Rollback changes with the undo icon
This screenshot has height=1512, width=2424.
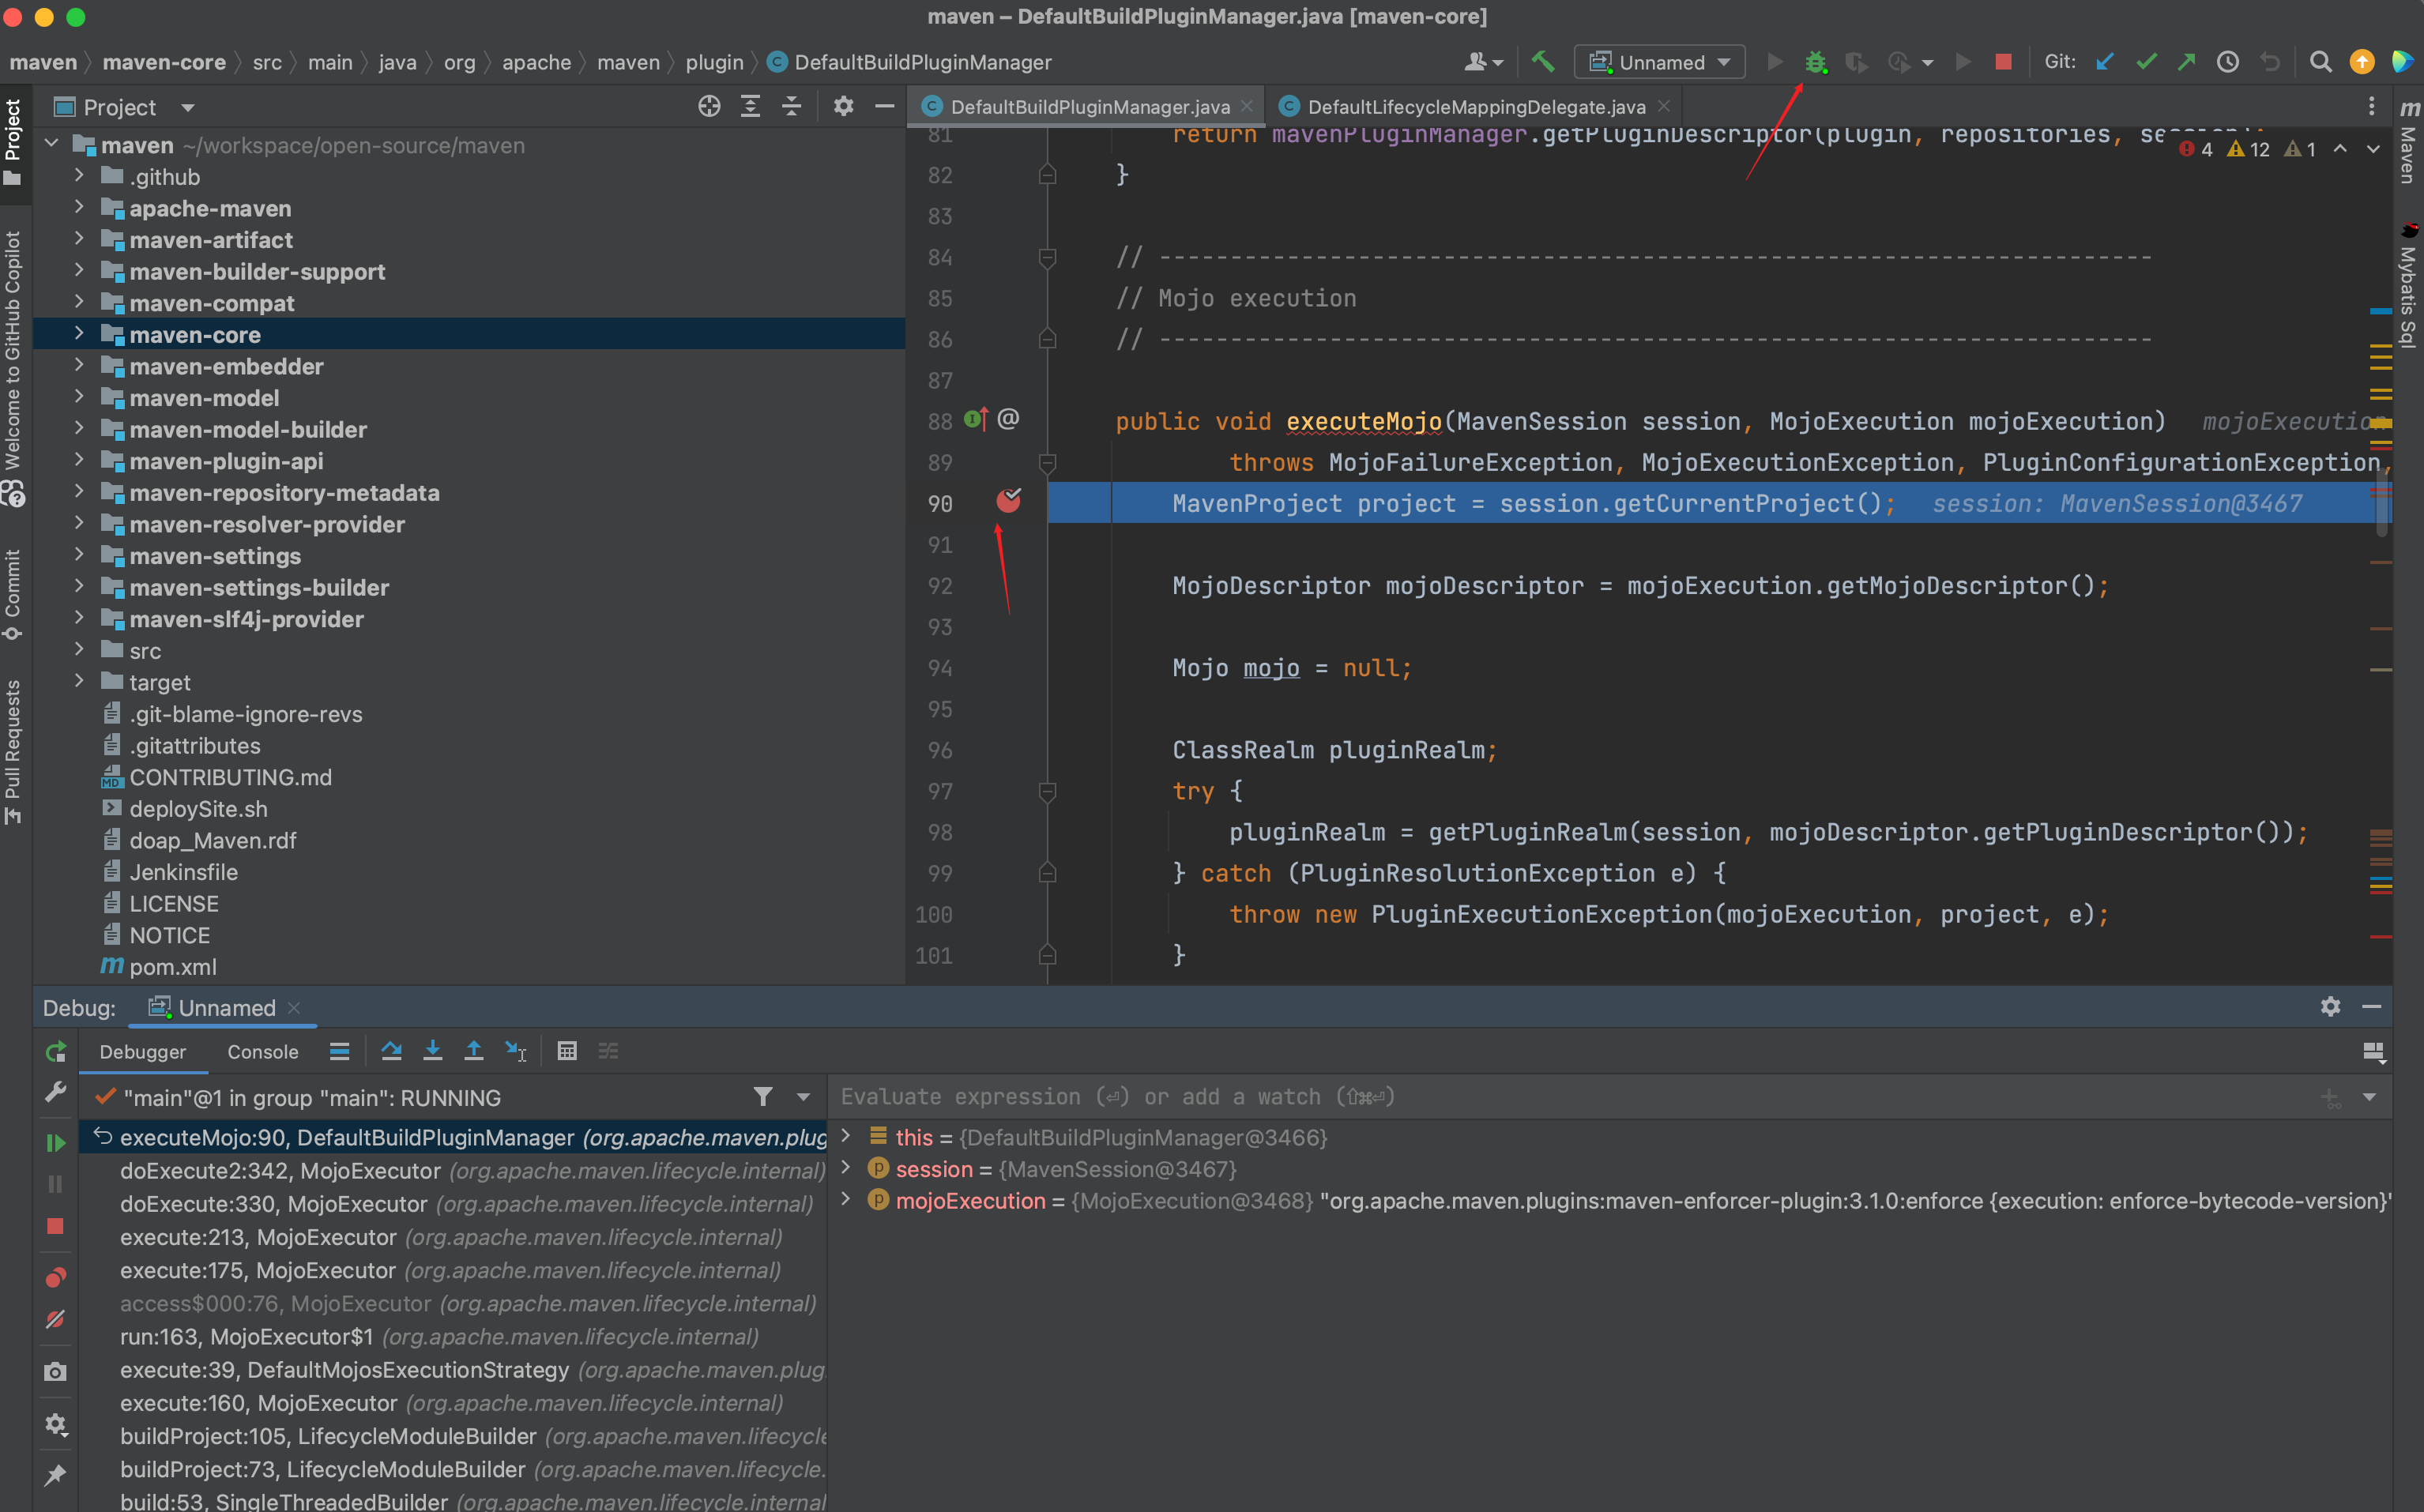pyautogui.click(x=2270, y=62)
